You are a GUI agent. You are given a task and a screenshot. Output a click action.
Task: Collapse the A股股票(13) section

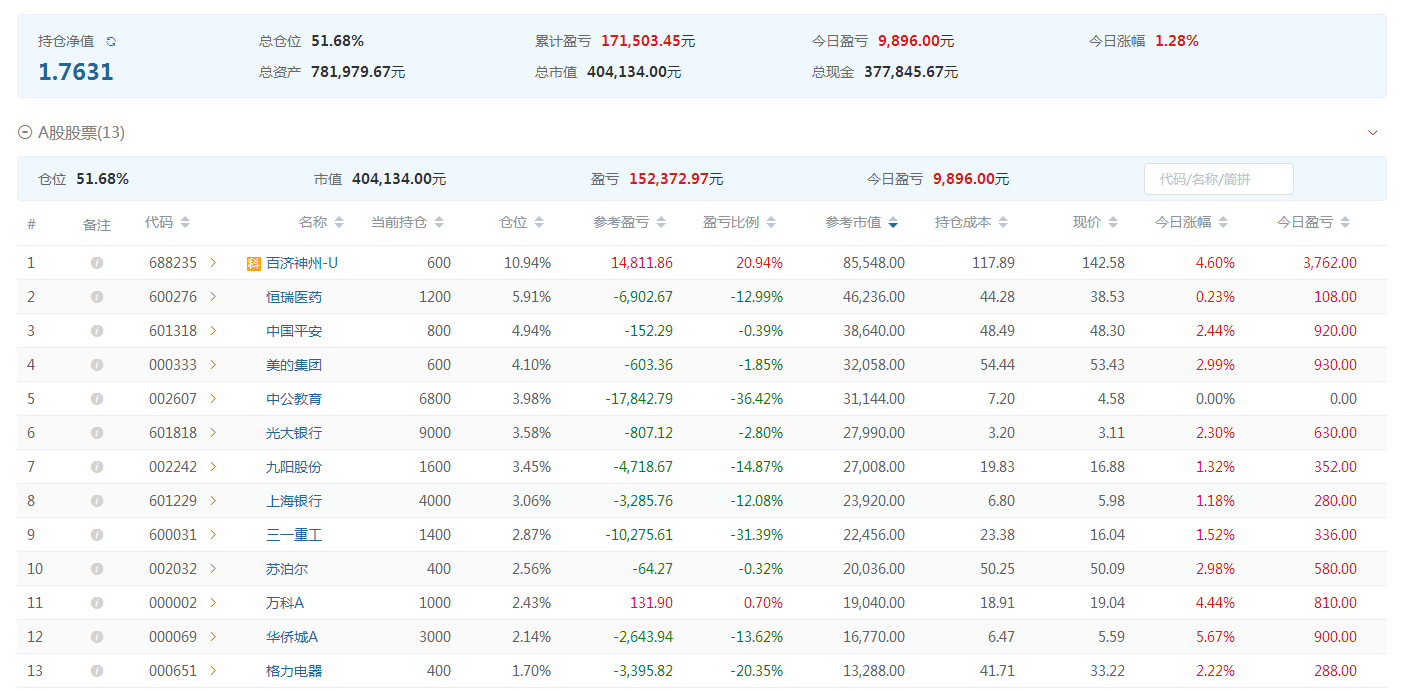coord(25,133)
